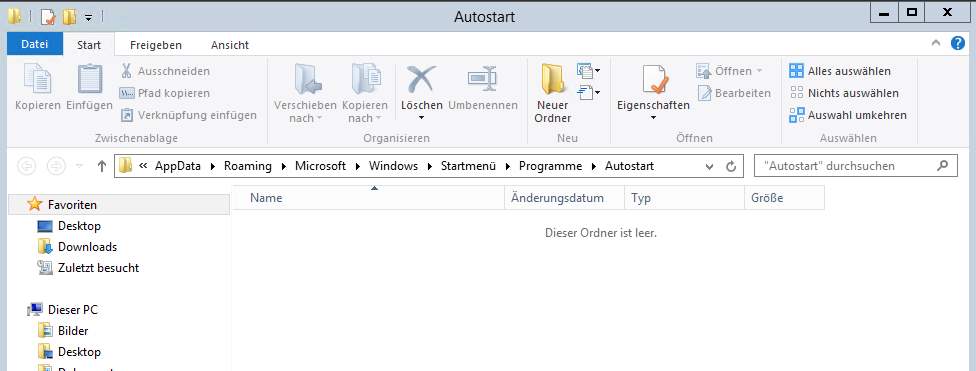Click the up arrow navigation button
This screenshot has width=976, height=371.
[x=102, y=166]
